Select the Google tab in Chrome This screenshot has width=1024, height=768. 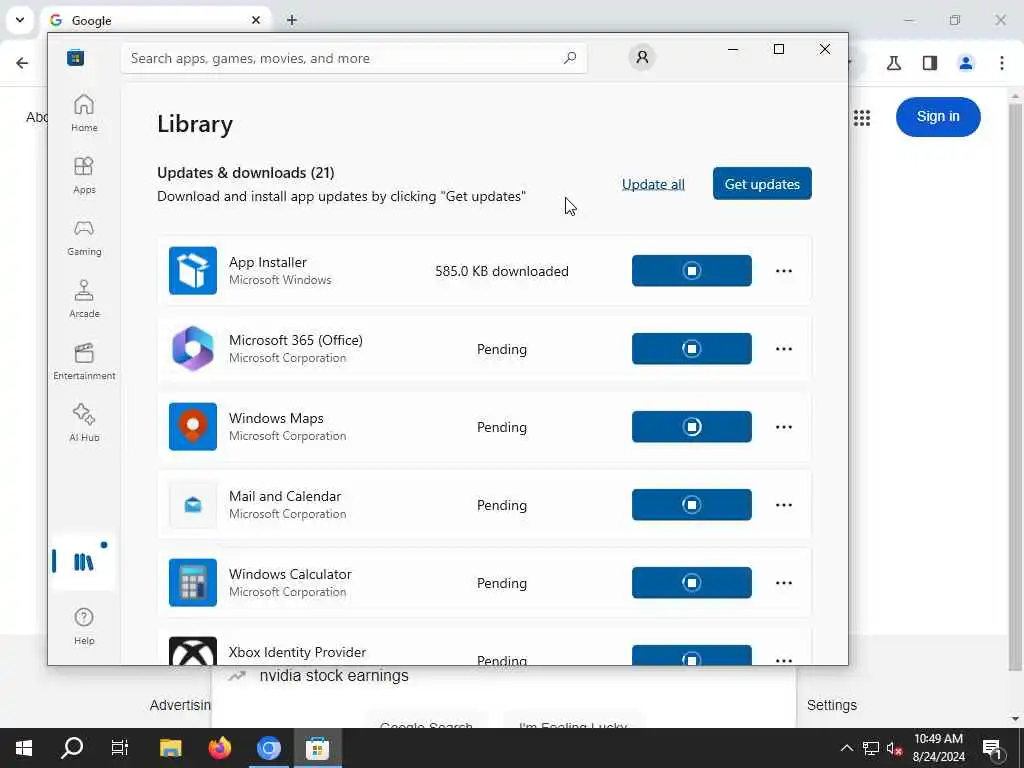[x=155, y=20]
